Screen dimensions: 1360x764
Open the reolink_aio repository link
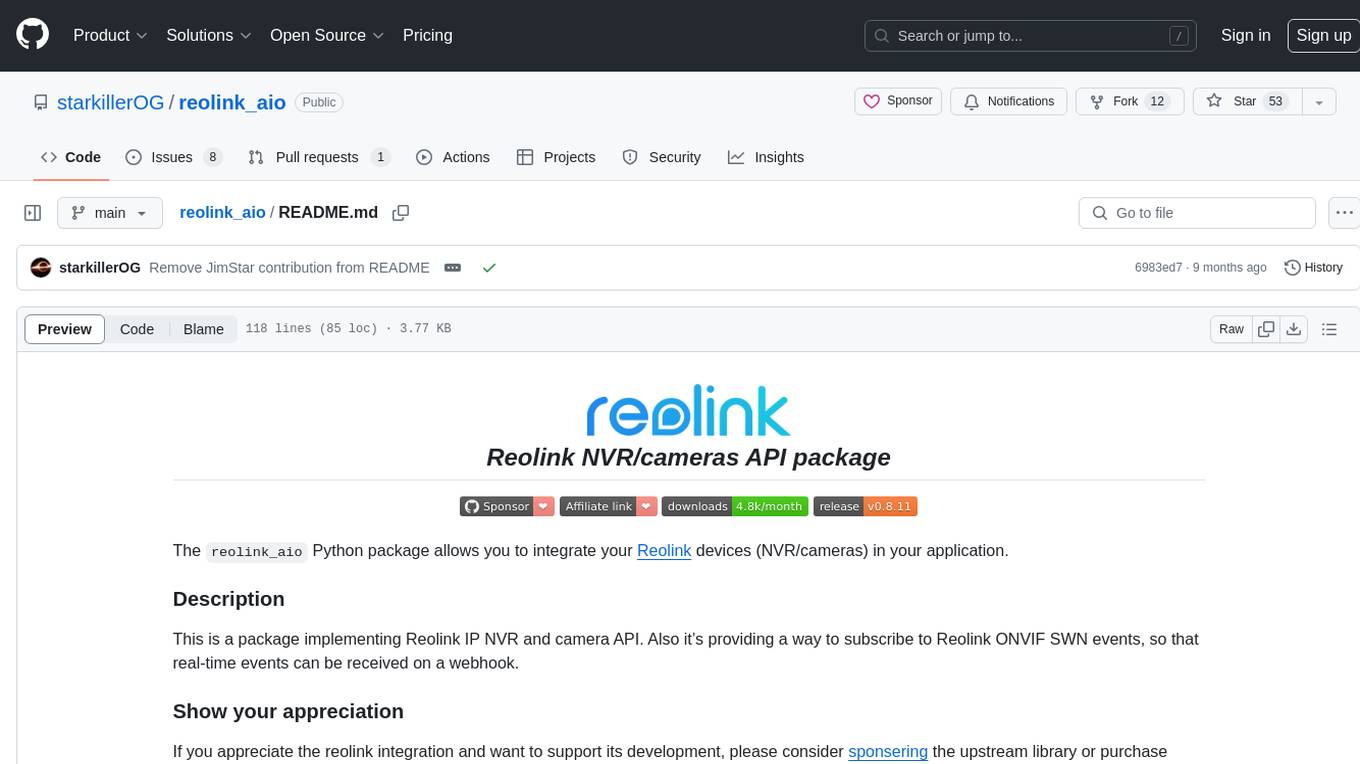[232, 102]
